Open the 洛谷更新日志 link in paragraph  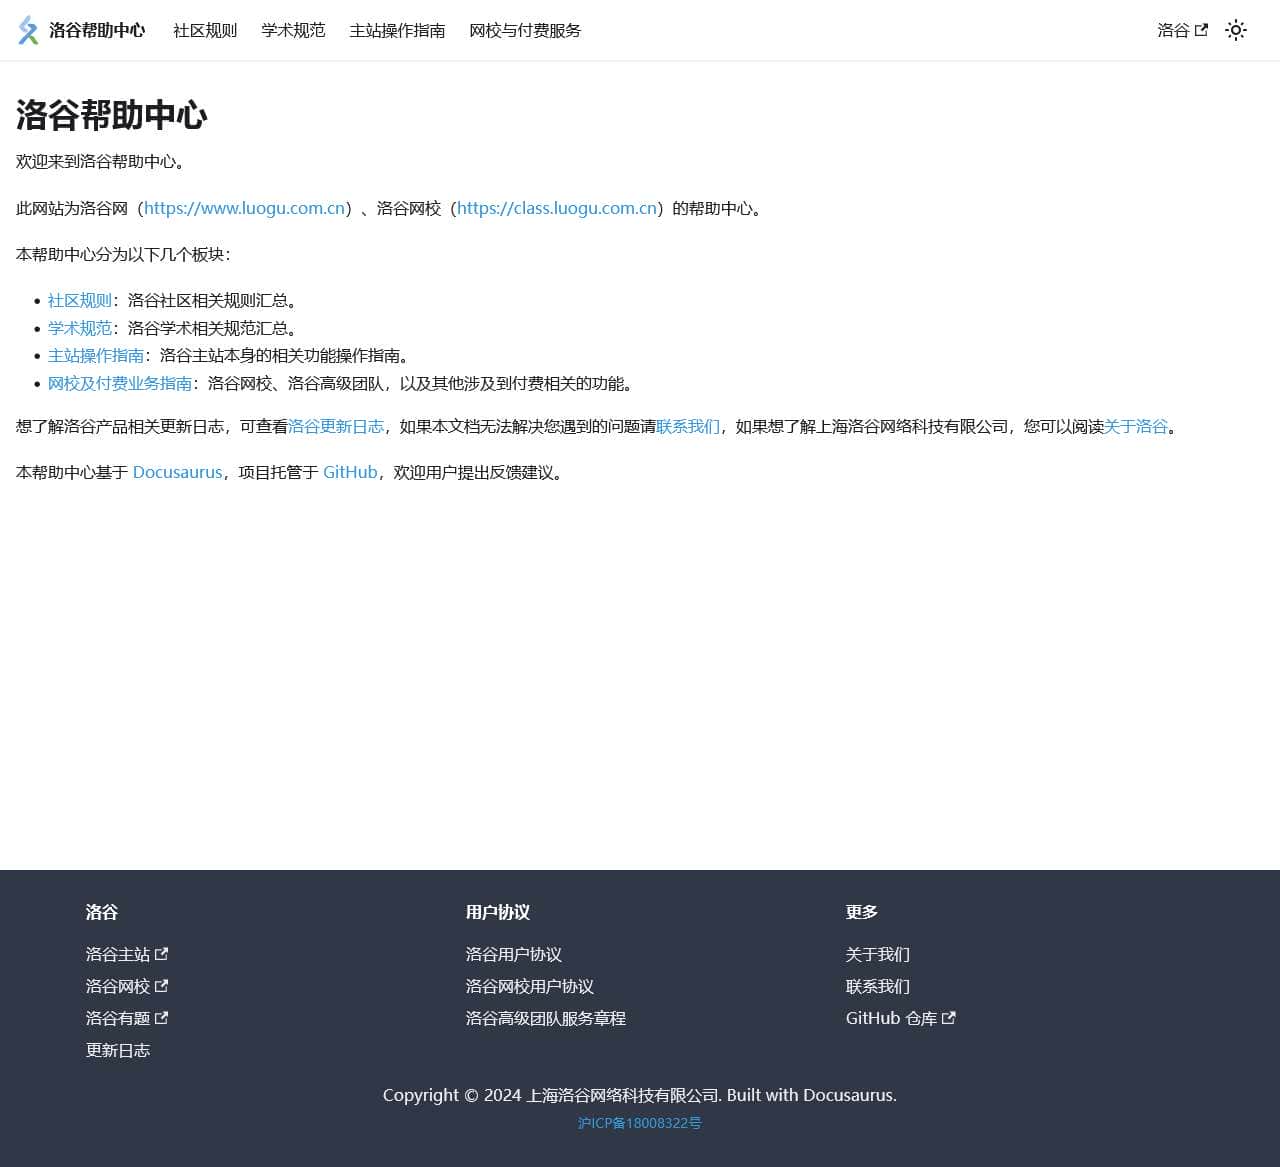[336, 426]
